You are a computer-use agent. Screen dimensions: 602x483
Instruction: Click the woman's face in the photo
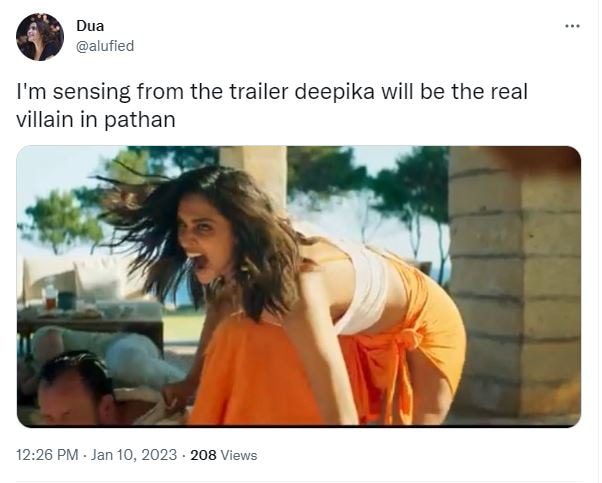[x=205, y=239]
